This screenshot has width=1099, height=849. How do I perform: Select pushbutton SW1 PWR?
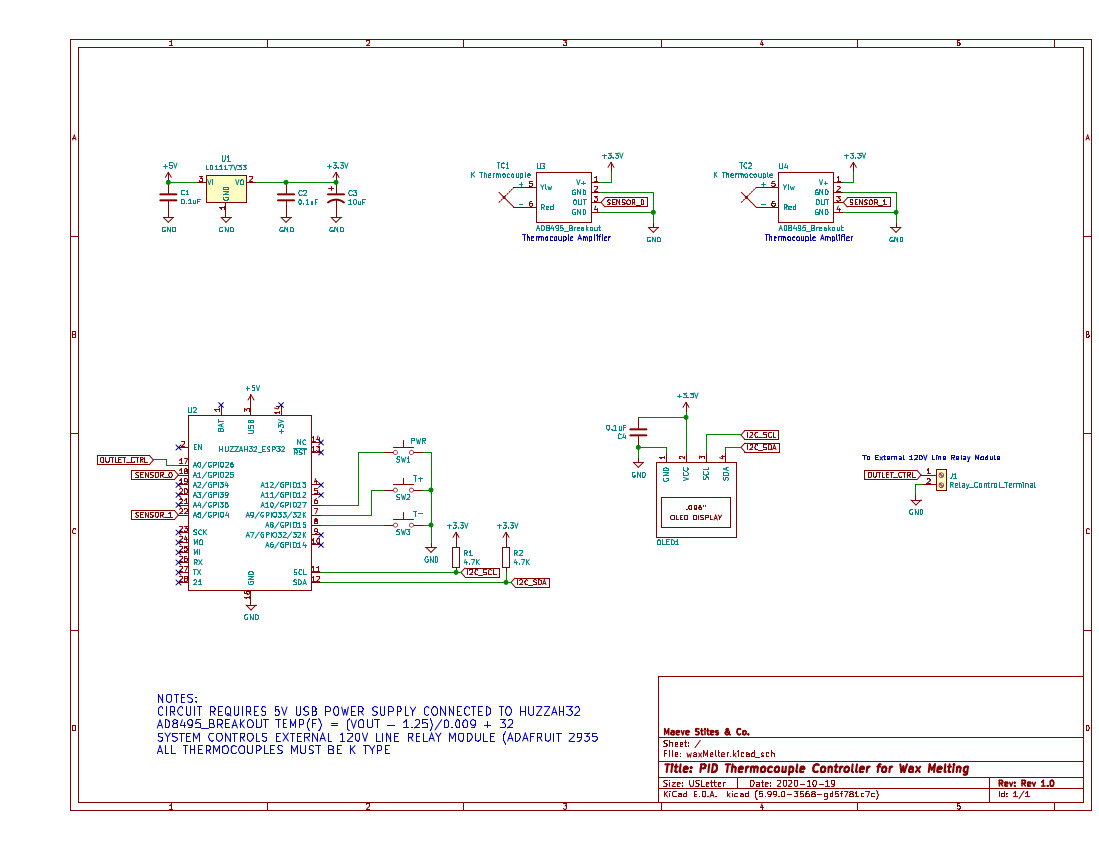[404, 451]
